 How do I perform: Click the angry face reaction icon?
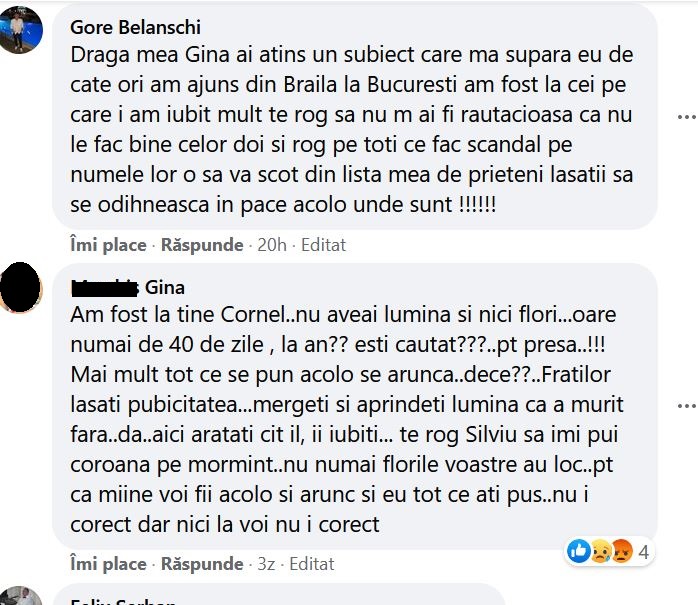click(618, 550)
